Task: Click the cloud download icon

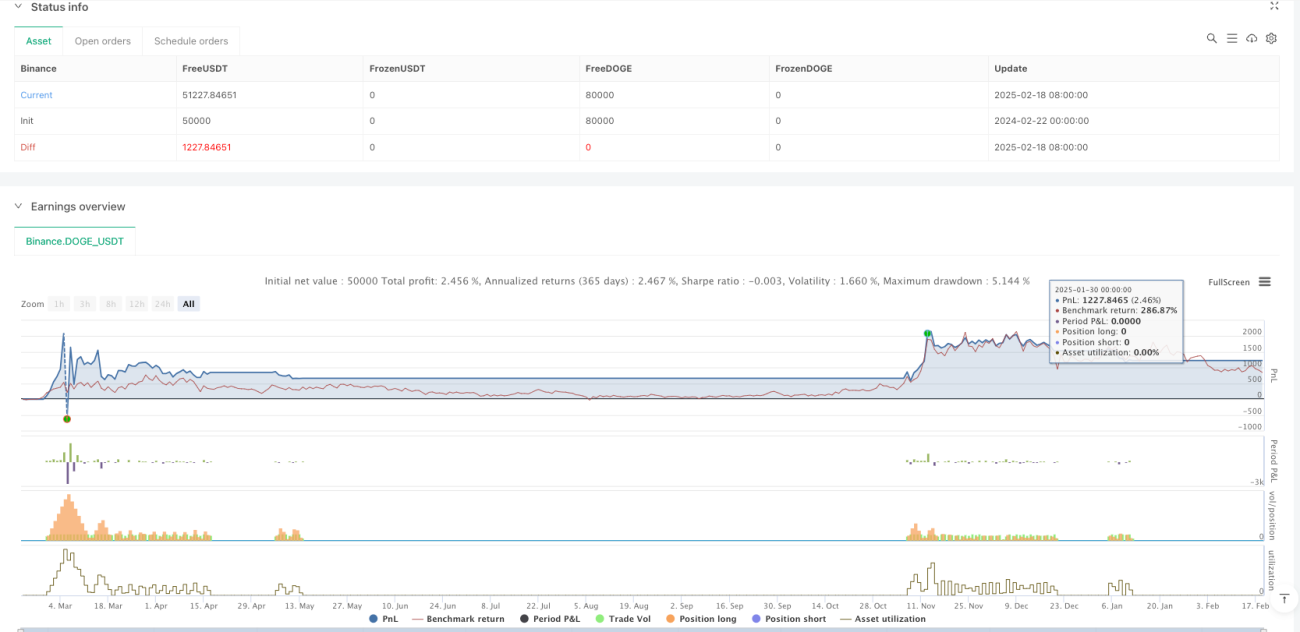Action: (x=1251, y=38)
